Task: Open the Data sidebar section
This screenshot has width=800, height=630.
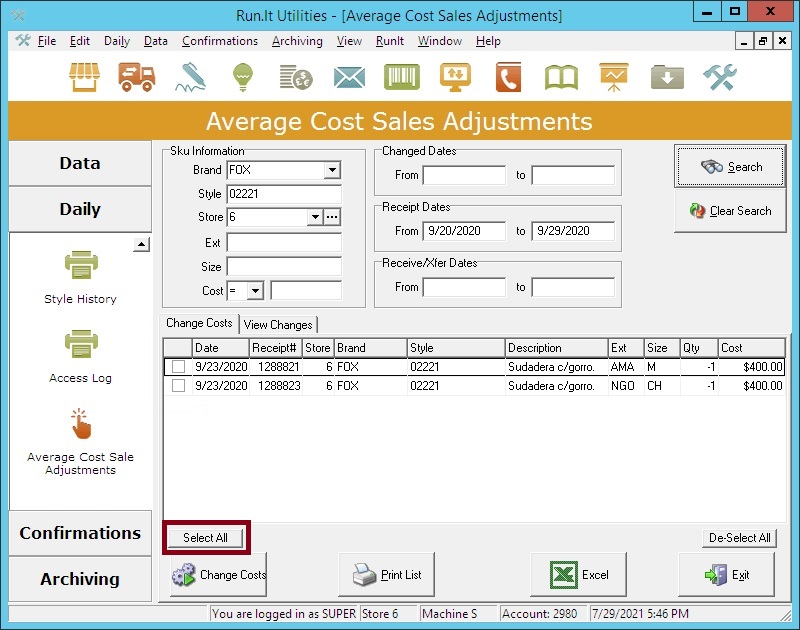Action: coord(80,163)
